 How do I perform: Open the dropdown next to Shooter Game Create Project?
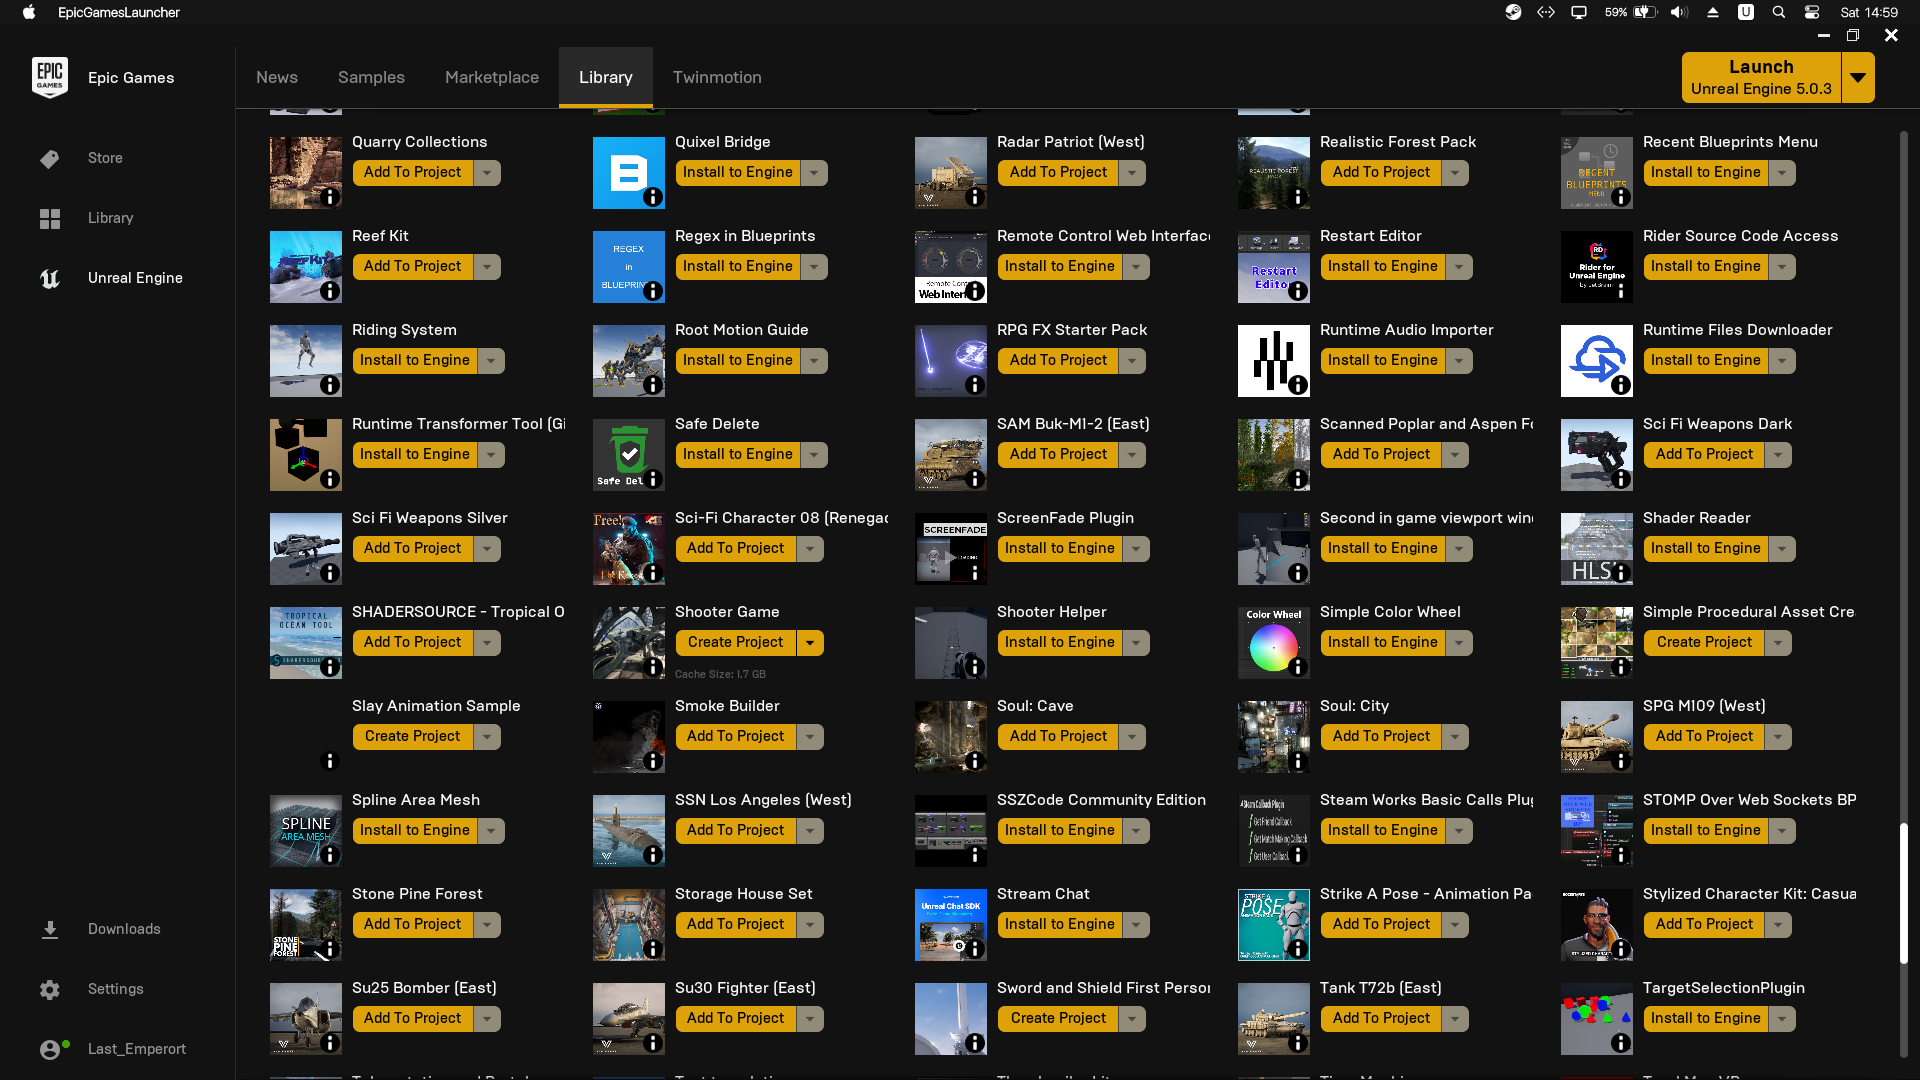tap(811, 643)
